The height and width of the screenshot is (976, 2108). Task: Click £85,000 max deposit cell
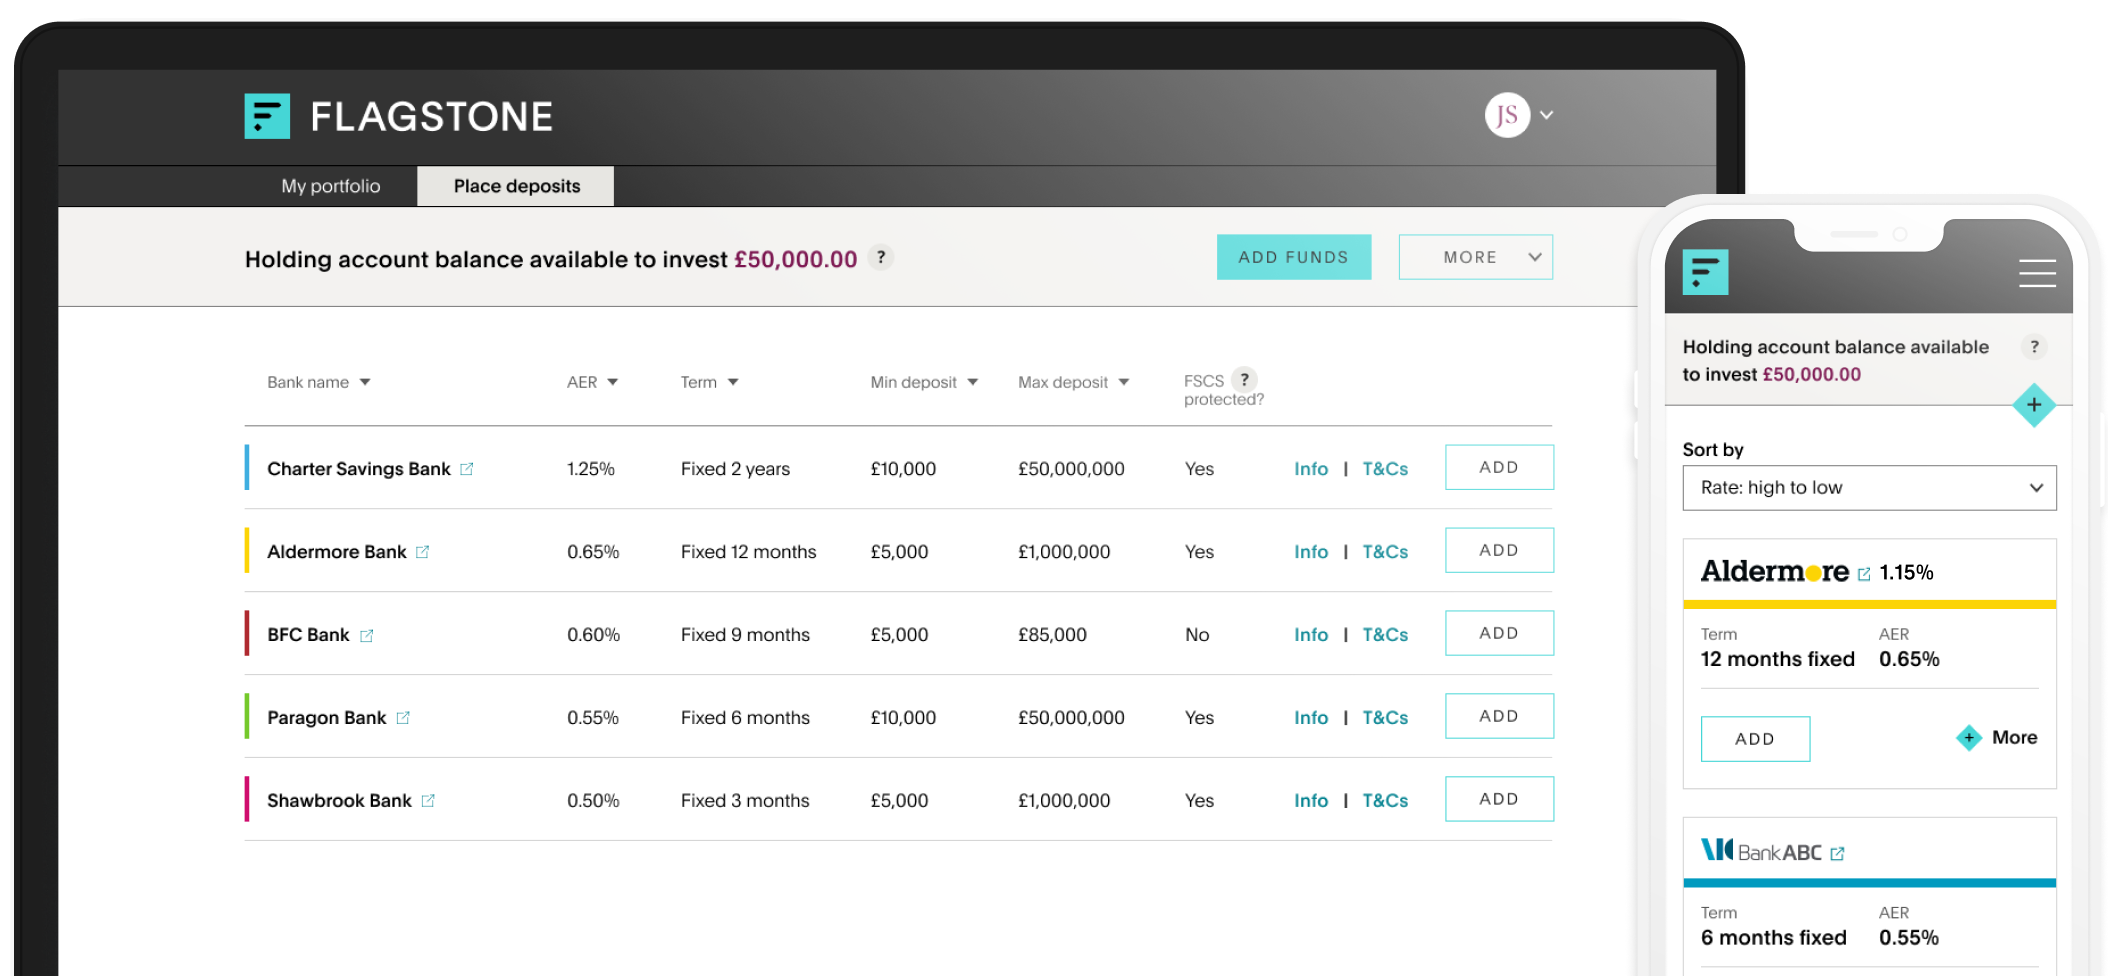(x=1052, y=635)
